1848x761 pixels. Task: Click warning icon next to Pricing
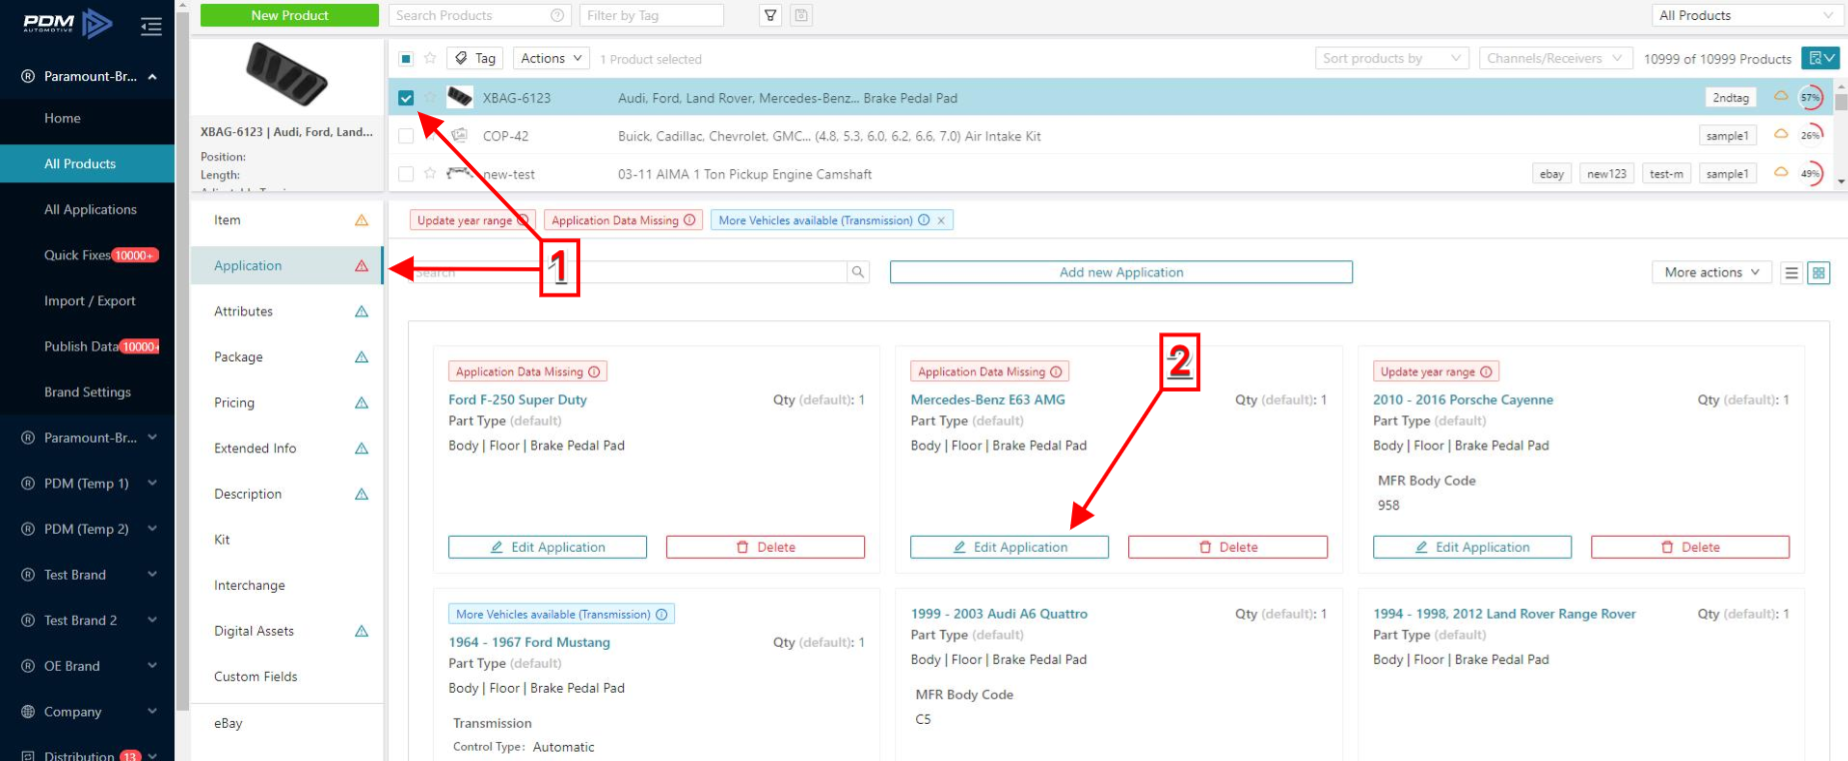362,403
